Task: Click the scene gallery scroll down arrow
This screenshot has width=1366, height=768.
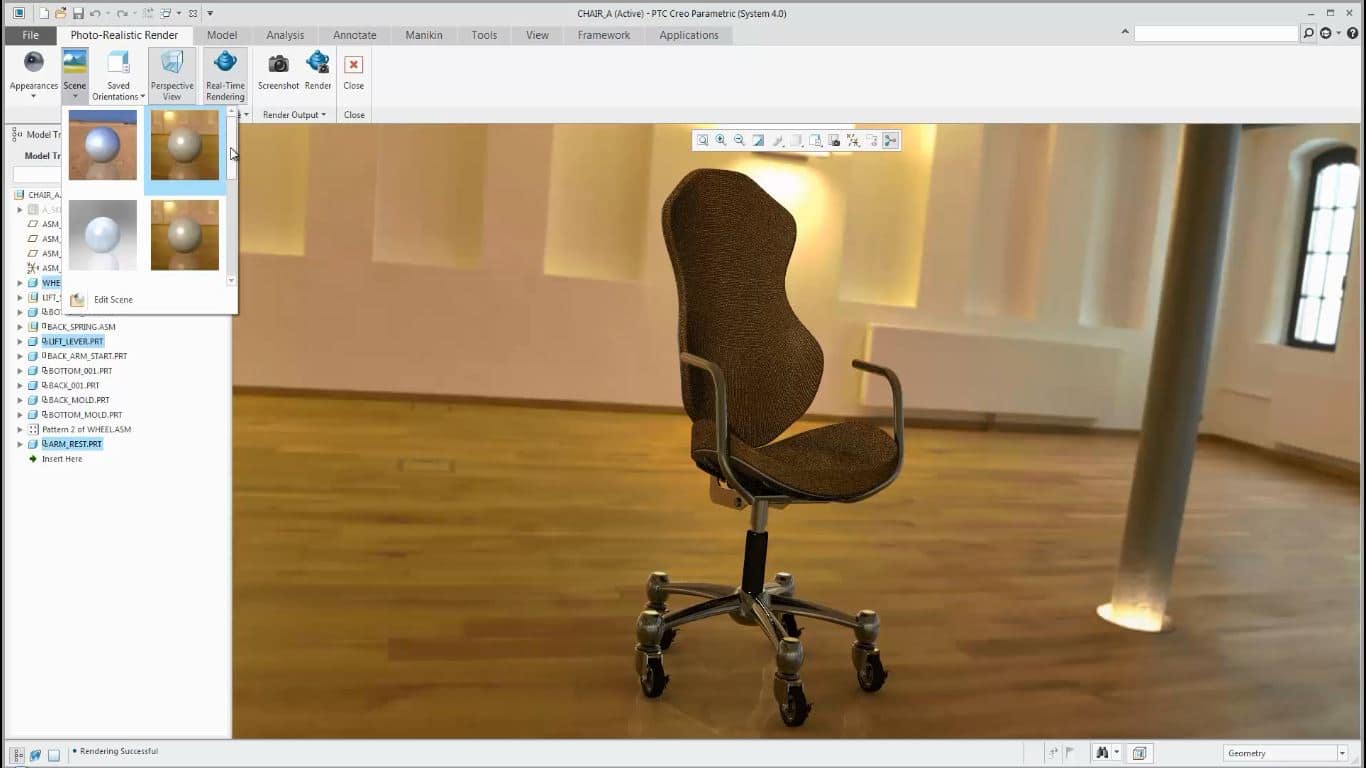Action: (232, 281)
